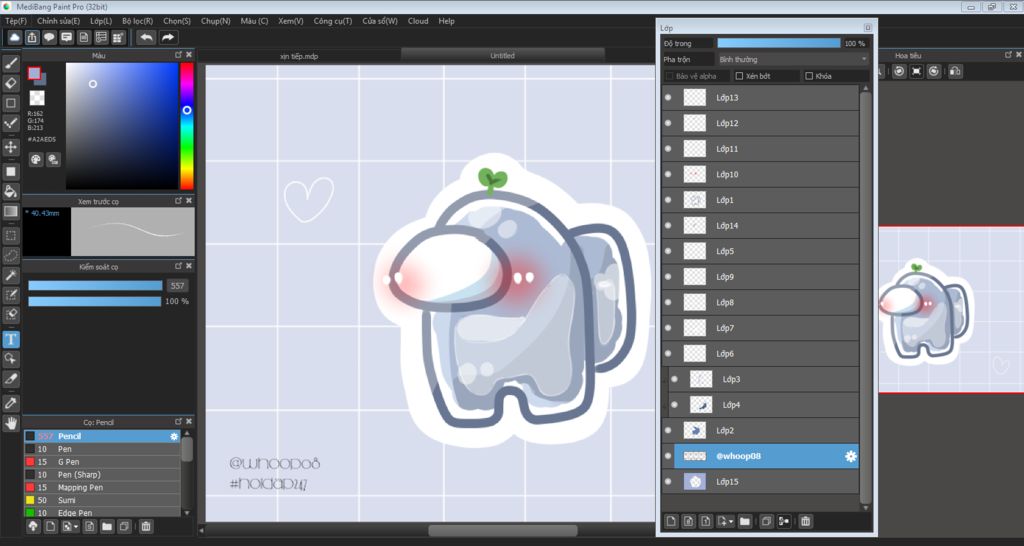Hide layer Lớp13
The height and width of the screenshot is (546, 1024).
coord(668,97)
